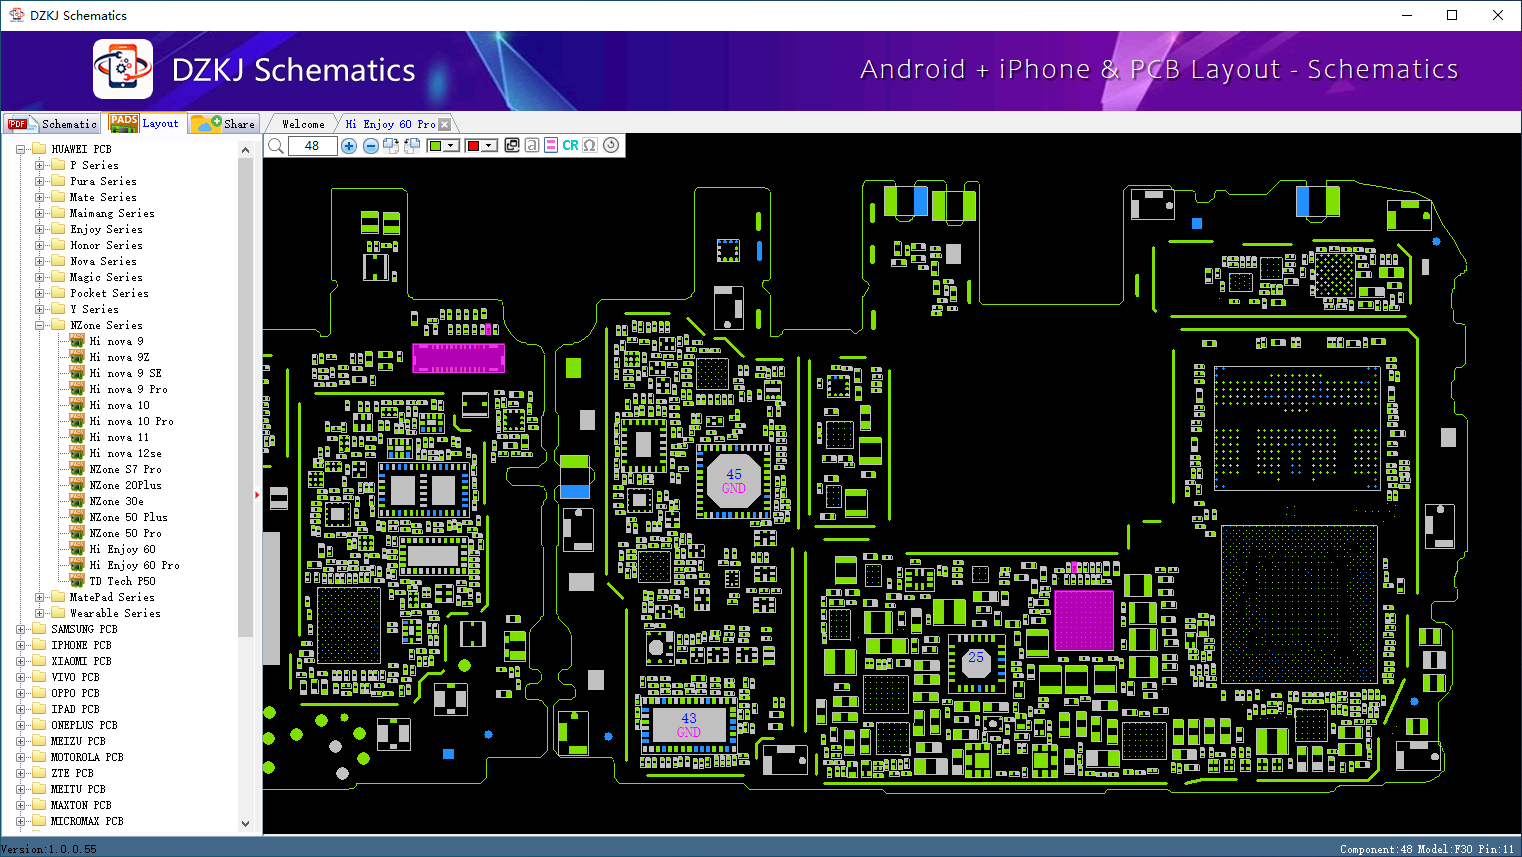
Task: Open the TD Tech P50 layout file
Action: point(122,581)
